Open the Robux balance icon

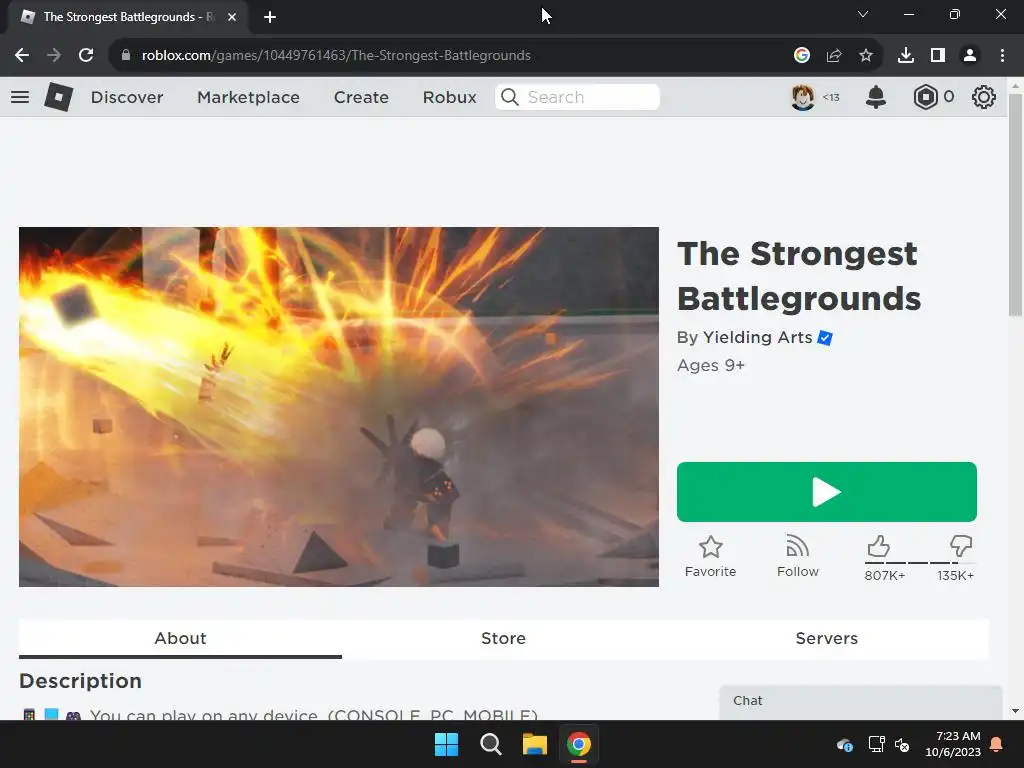coord(925,97)
